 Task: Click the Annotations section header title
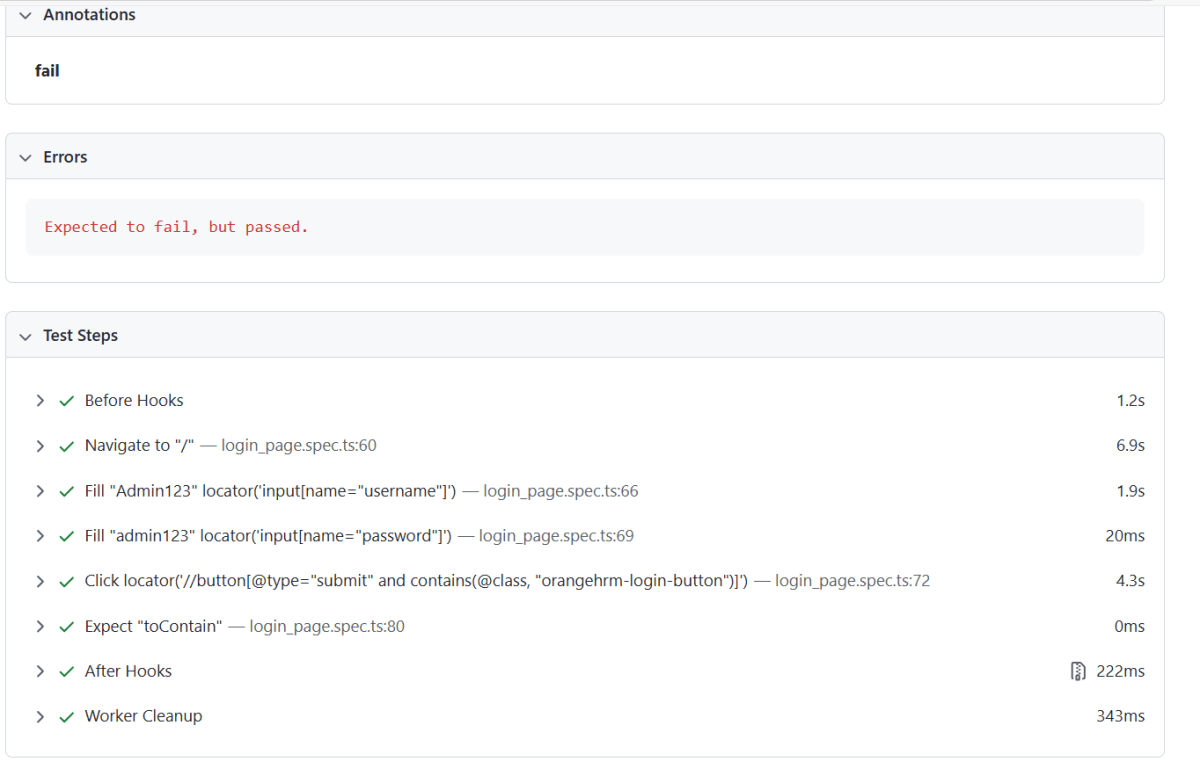[89, 15]
